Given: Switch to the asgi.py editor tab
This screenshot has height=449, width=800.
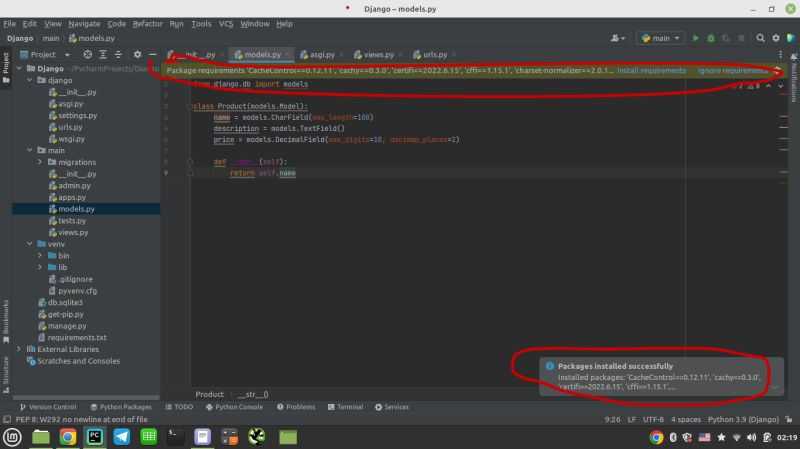Looking at the screenshot, I should click(321, 55).
